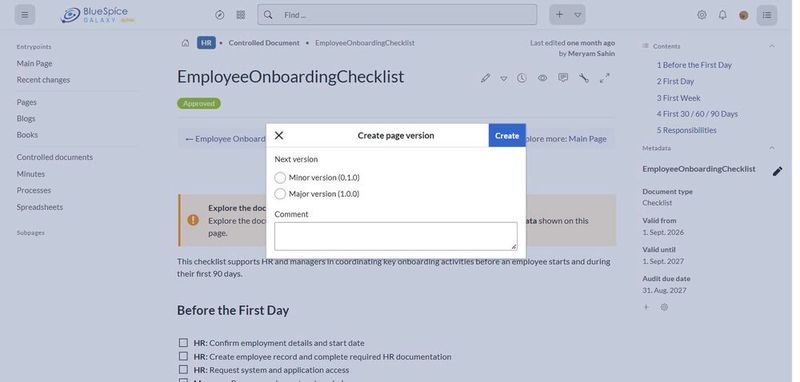Open Pages in the left sidebar

click(x=27, y=102)
